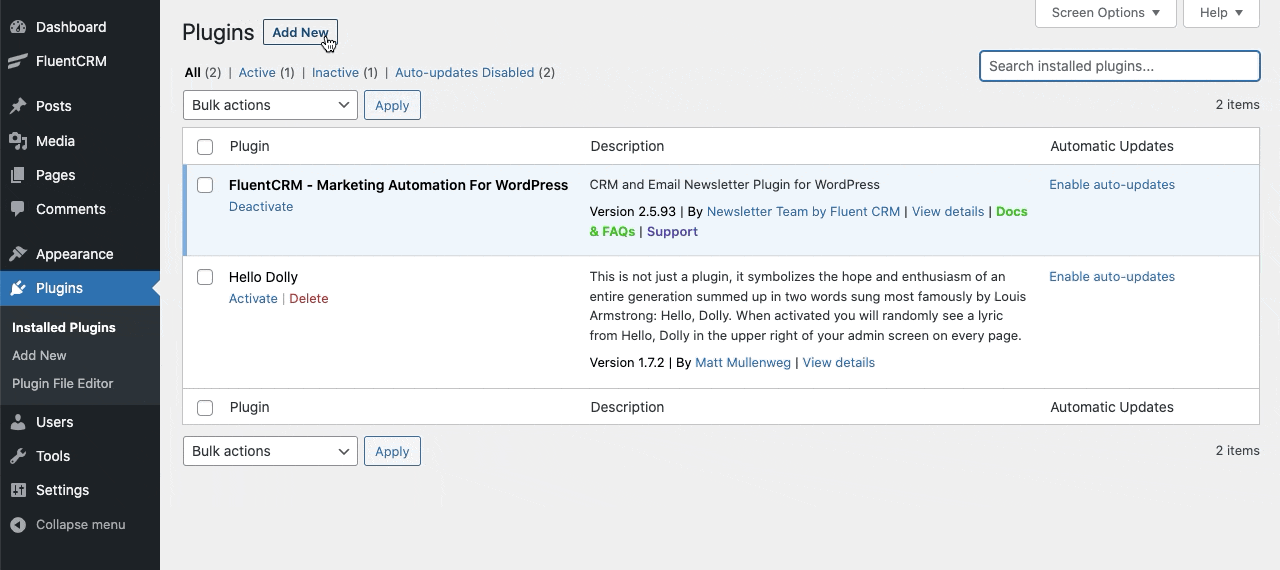
Task: Click the Dashboard gauge icon
Action: click(x=18, y=27)
